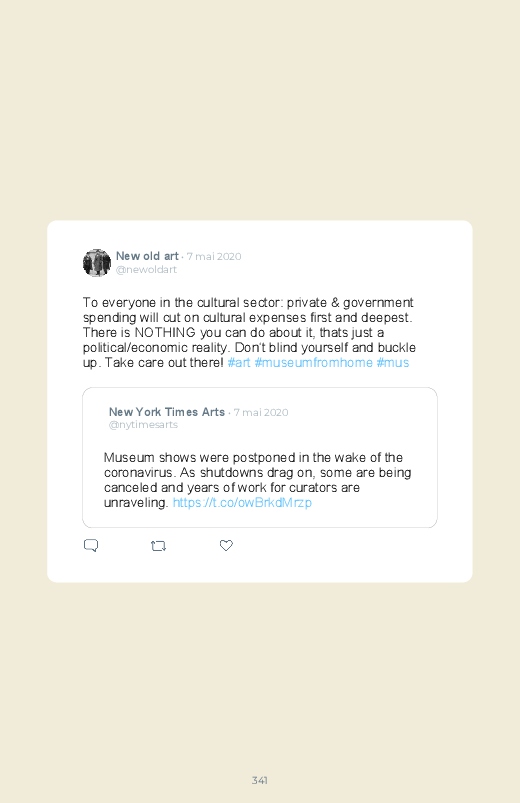Click page number 341 at bottom
Image resolution: width=520 pixels, height=803 pixels.
(260, 780)
